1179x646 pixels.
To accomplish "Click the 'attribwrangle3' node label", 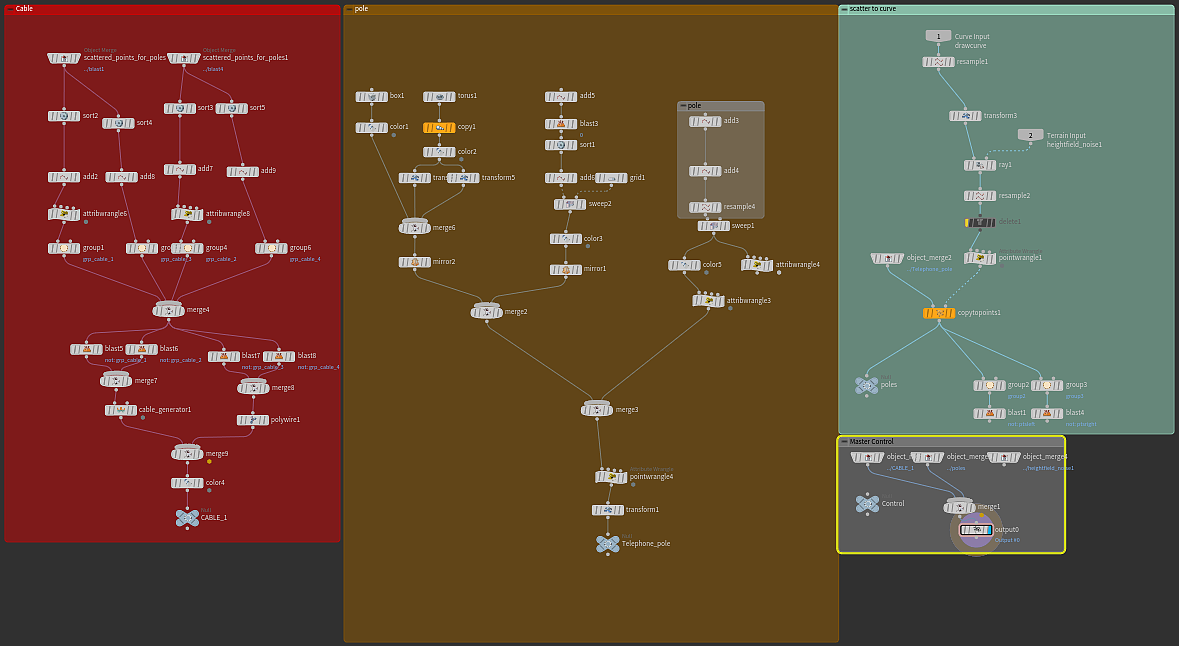I will (748, 301).
